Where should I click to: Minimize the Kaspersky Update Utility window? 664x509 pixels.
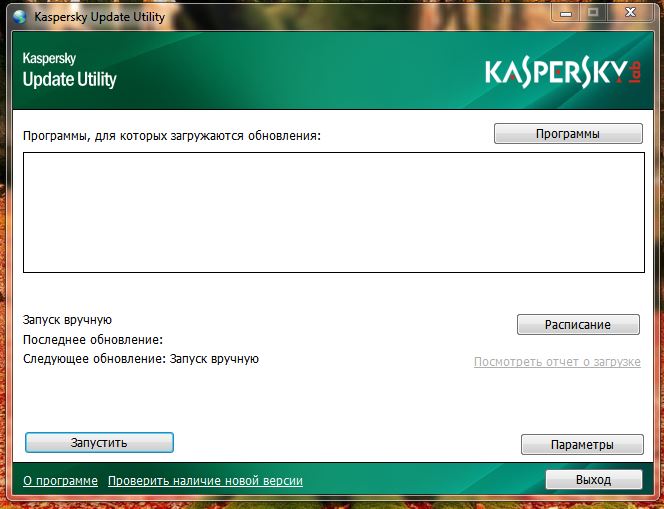(565, 14)
